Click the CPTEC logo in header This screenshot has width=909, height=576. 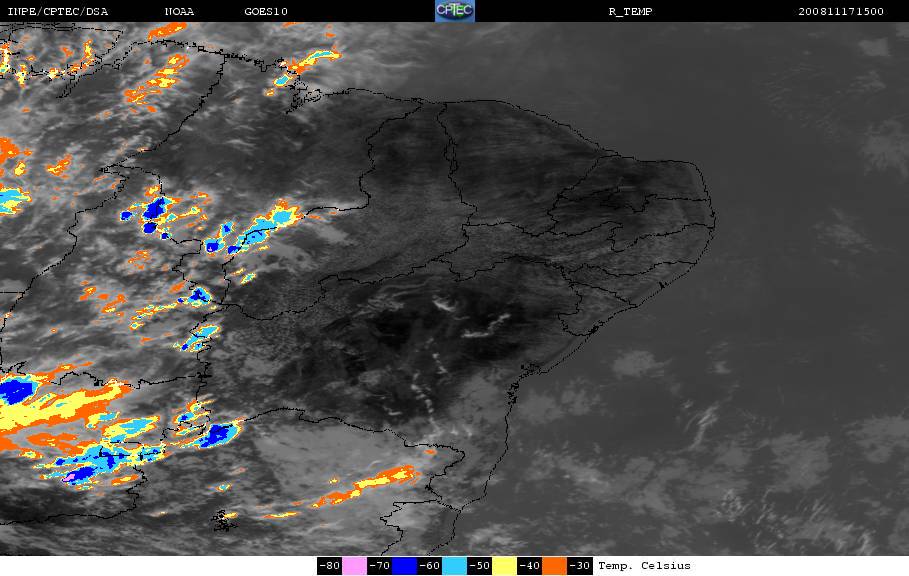(x=455, y=10)
